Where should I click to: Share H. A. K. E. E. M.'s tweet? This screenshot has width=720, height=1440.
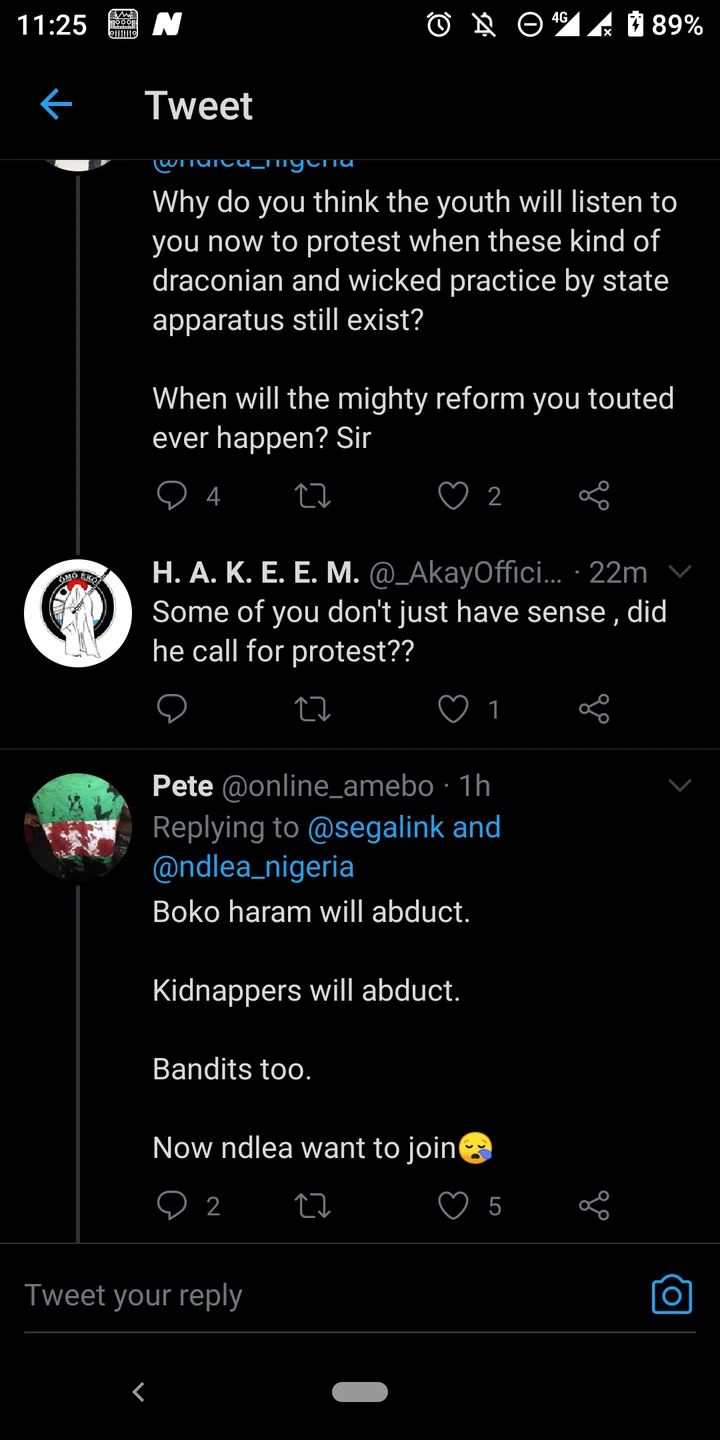593,709
